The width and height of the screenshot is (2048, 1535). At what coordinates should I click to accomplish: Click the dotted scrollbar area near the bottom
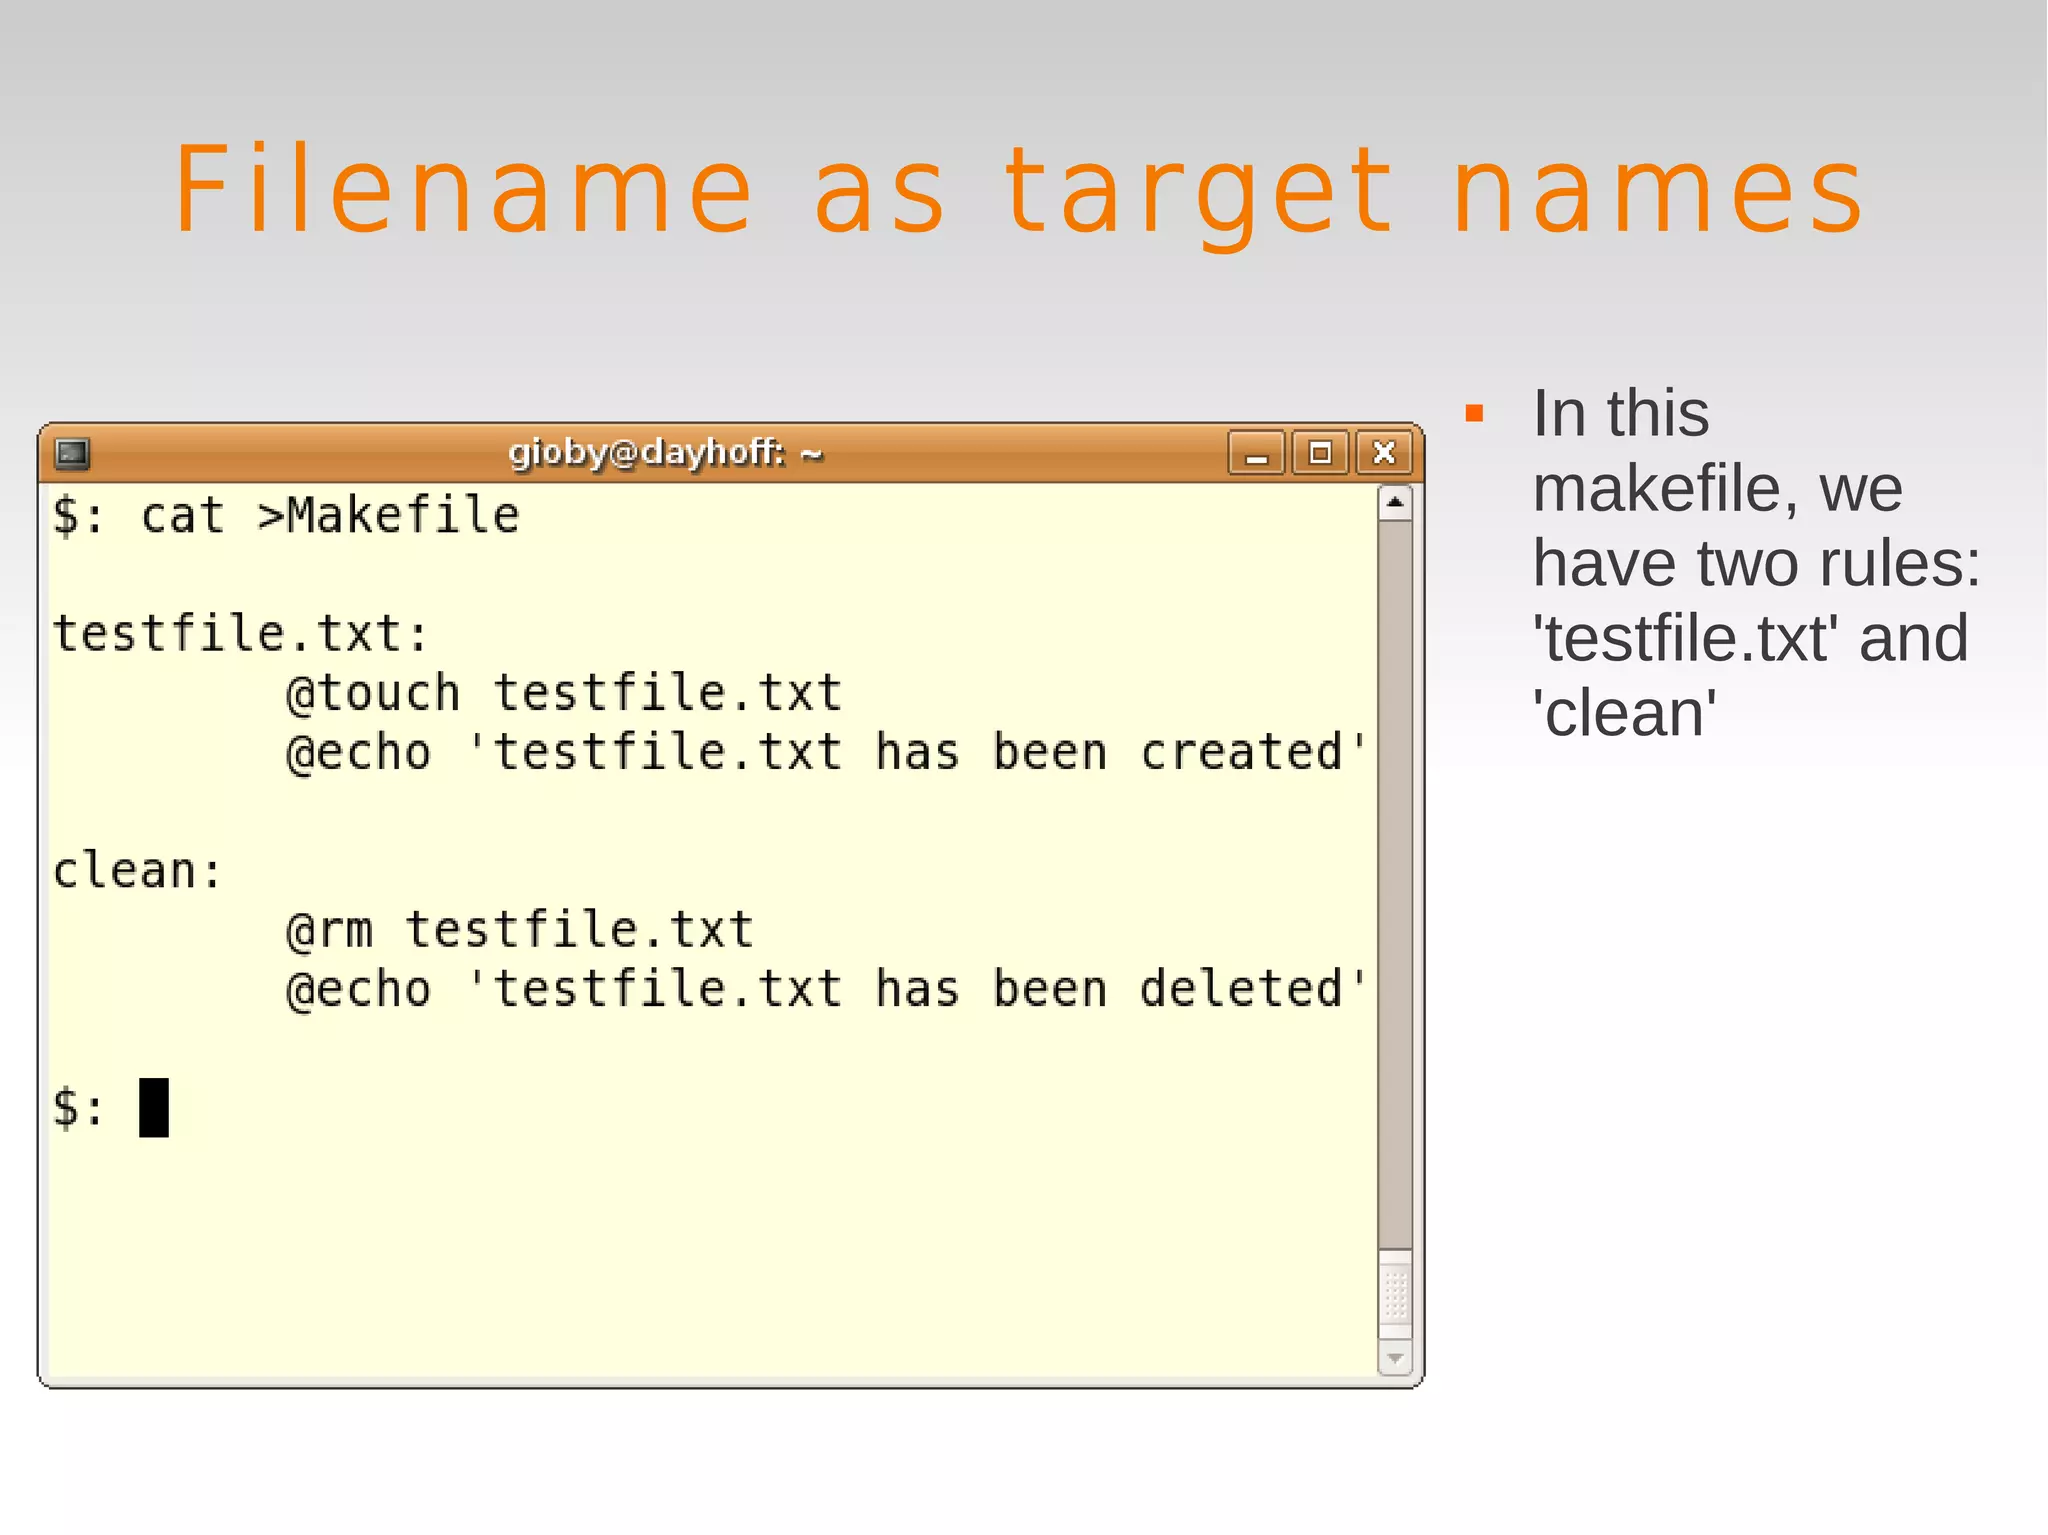(1395, 1295)
